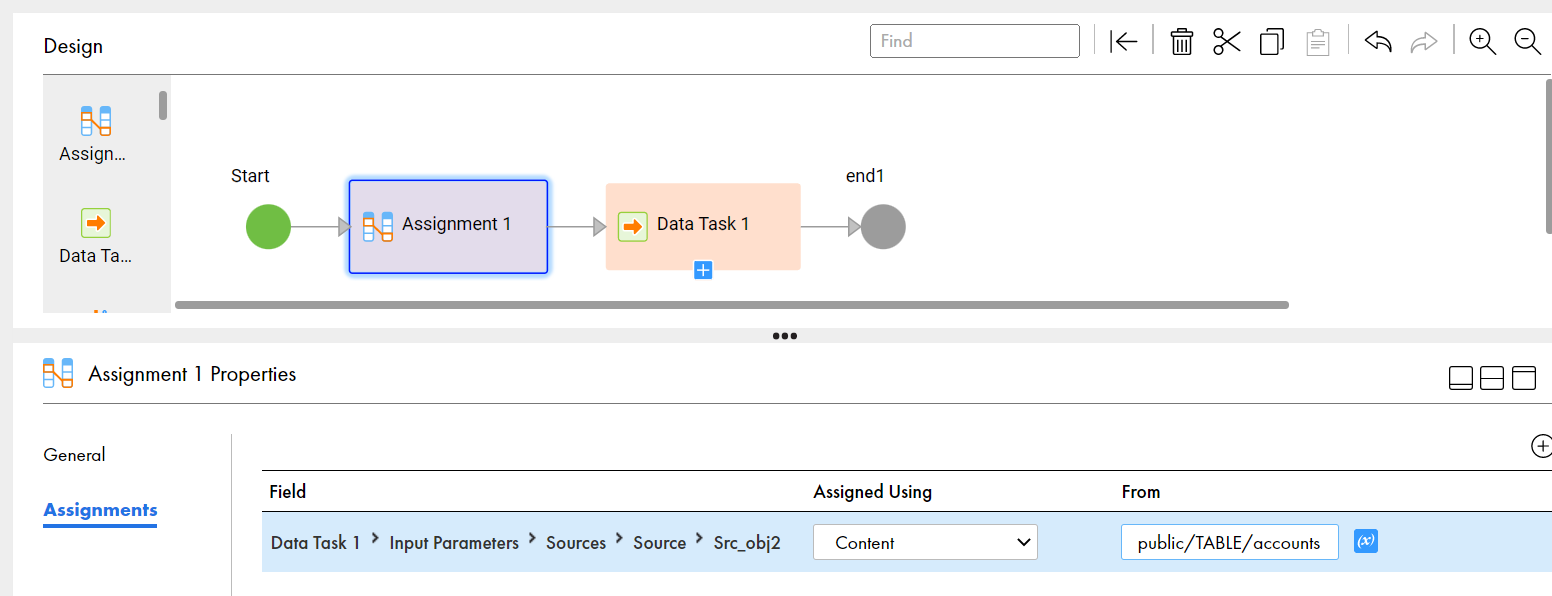Viewport: 1552px width, 596px height.
Task: Maximize properties panel with top-bar layout icon
Action: click(x=1523, y=378)
